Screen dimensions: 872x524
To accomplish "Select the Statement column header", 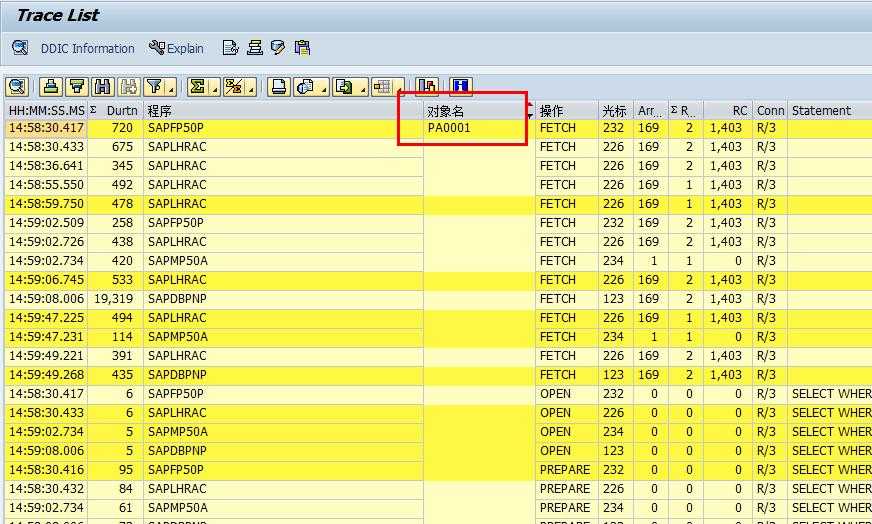I will 830,111.
